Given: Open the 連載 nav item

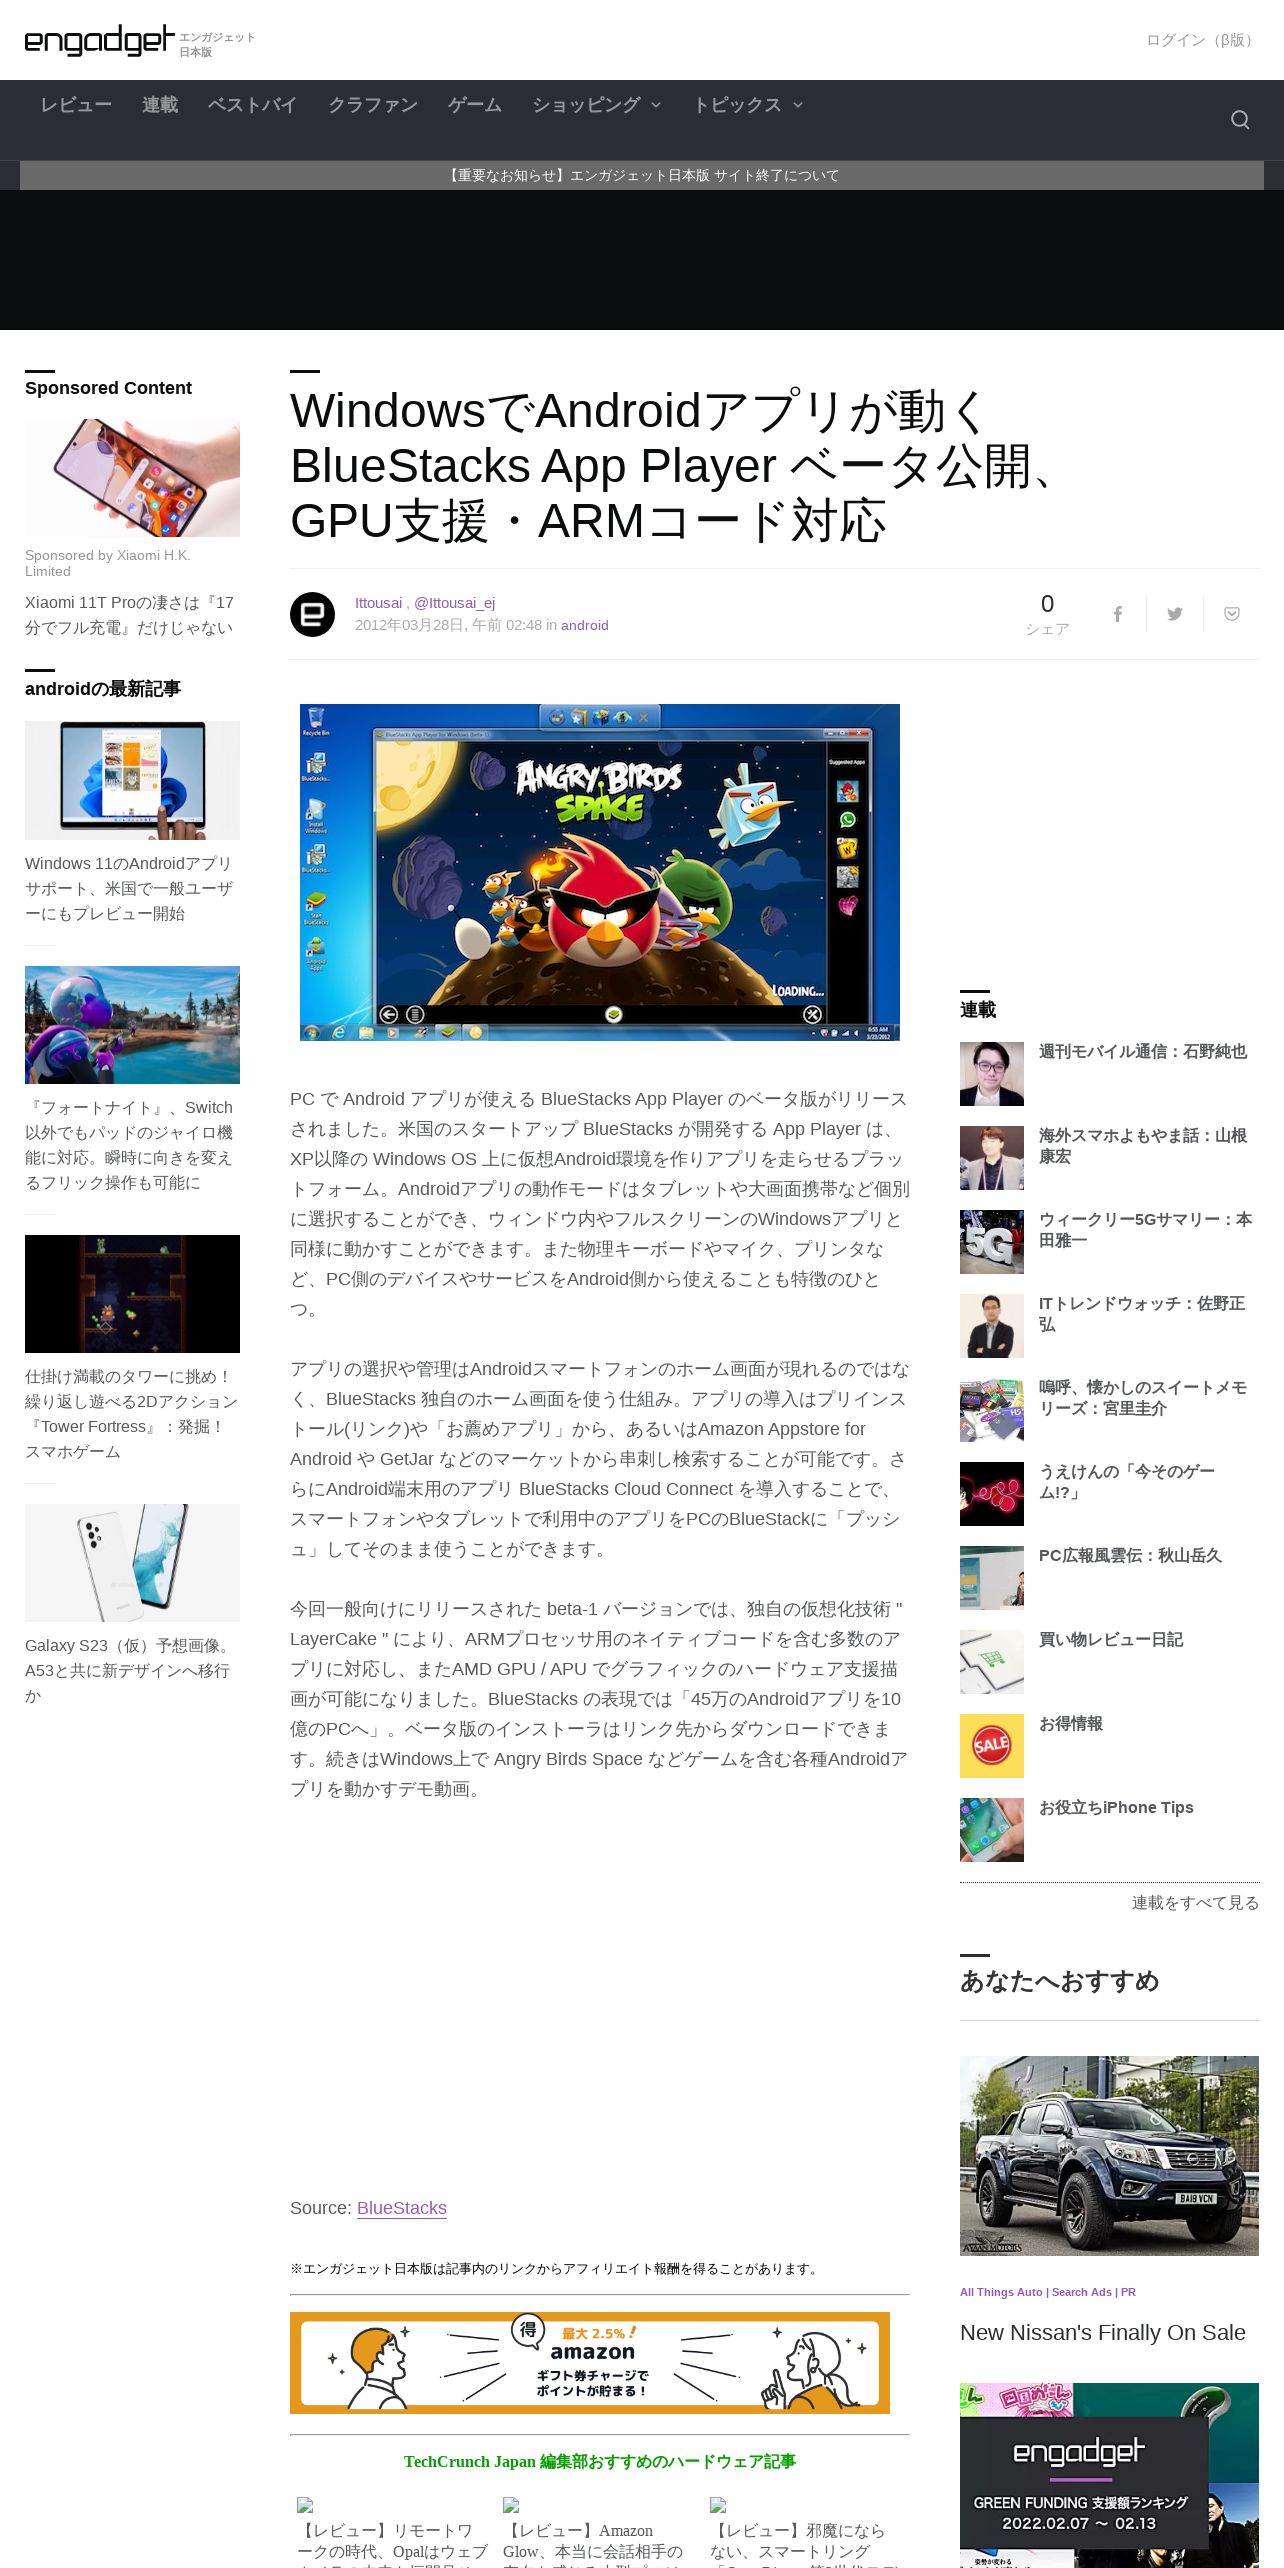Looking at the screenshot, I should pos(160,105).
